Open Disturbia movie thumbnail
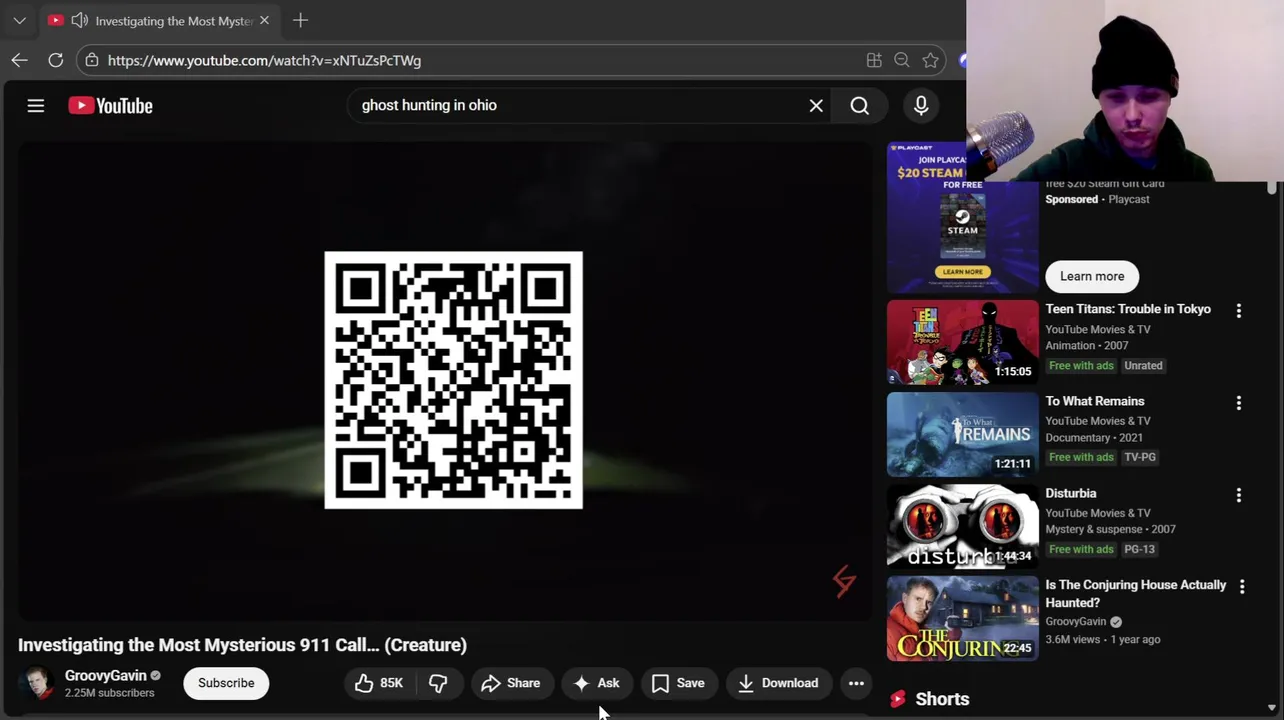The image size is (1284, 720). 962,526
